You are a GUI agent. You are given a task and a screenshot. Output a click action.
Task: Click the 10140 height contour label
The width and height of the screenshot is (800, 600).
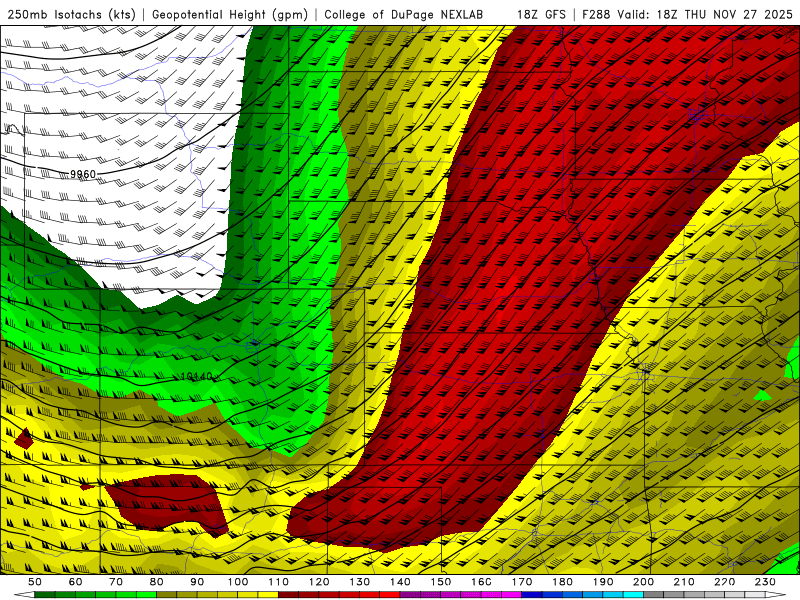[x=197, y=377]
